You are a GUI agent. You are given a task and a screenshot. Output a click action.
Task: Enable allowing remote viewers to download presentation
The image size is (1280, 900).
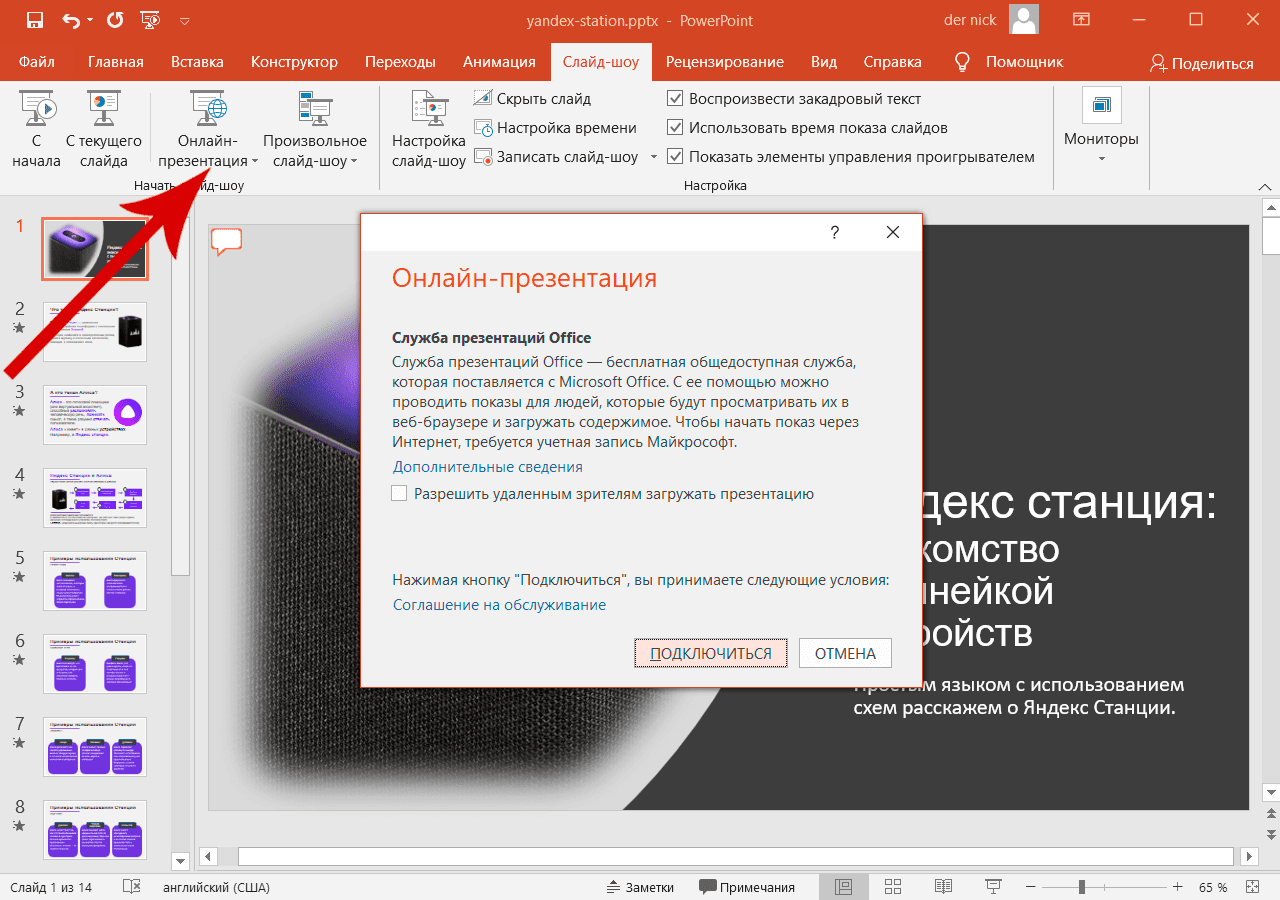pyautogui.click(x=400, y=494)
